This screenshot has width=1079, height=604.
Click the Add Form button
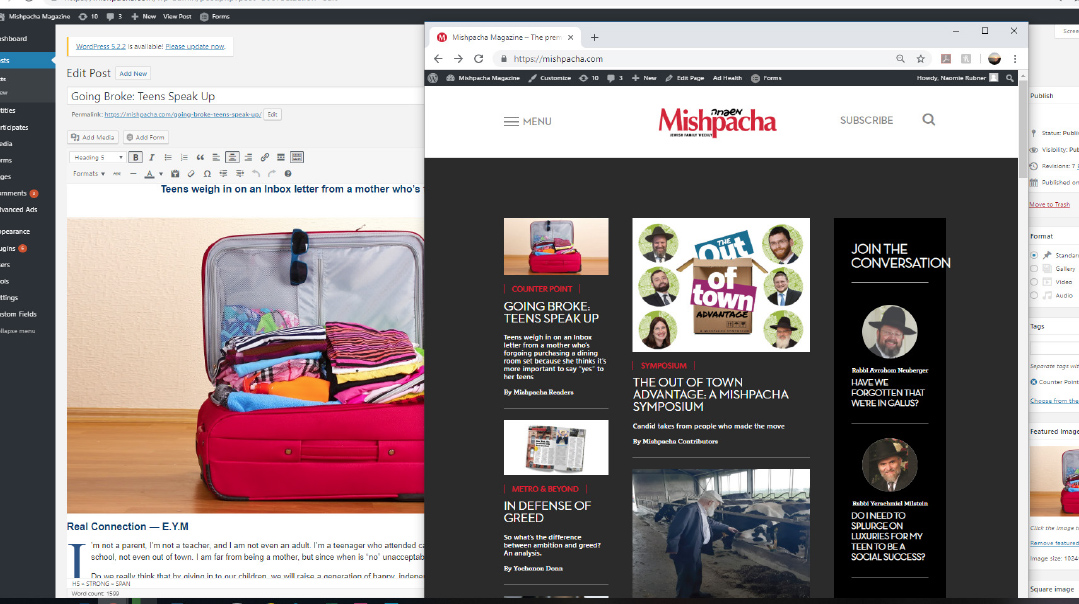pos(146,138)
